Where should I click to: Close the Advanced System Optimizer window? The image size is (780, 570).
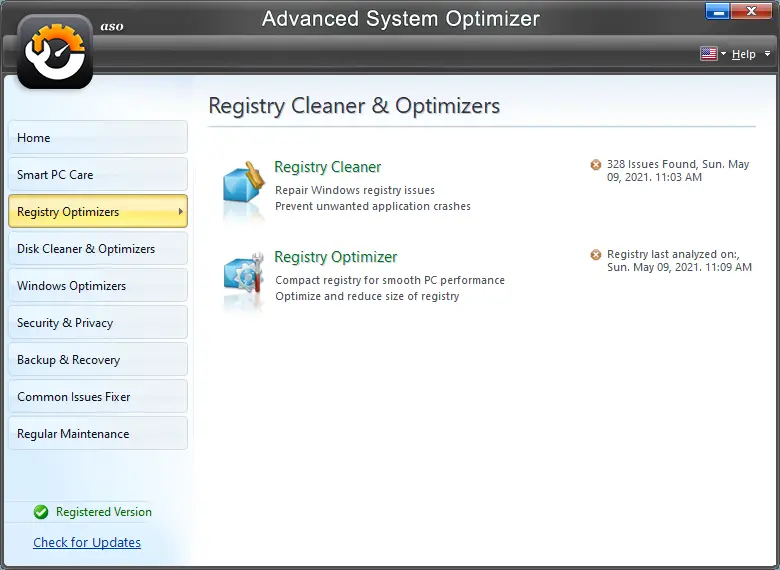click(x=752, y=11)
